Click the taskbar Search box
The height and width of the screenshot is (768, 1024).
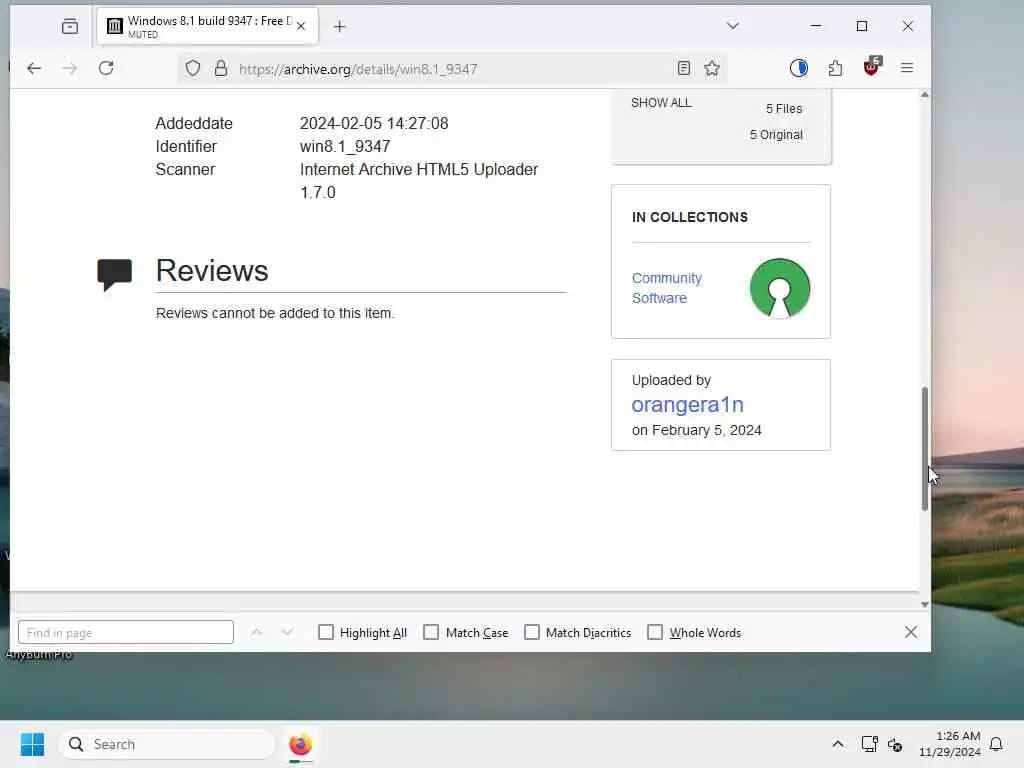click(x=167, y=744)
